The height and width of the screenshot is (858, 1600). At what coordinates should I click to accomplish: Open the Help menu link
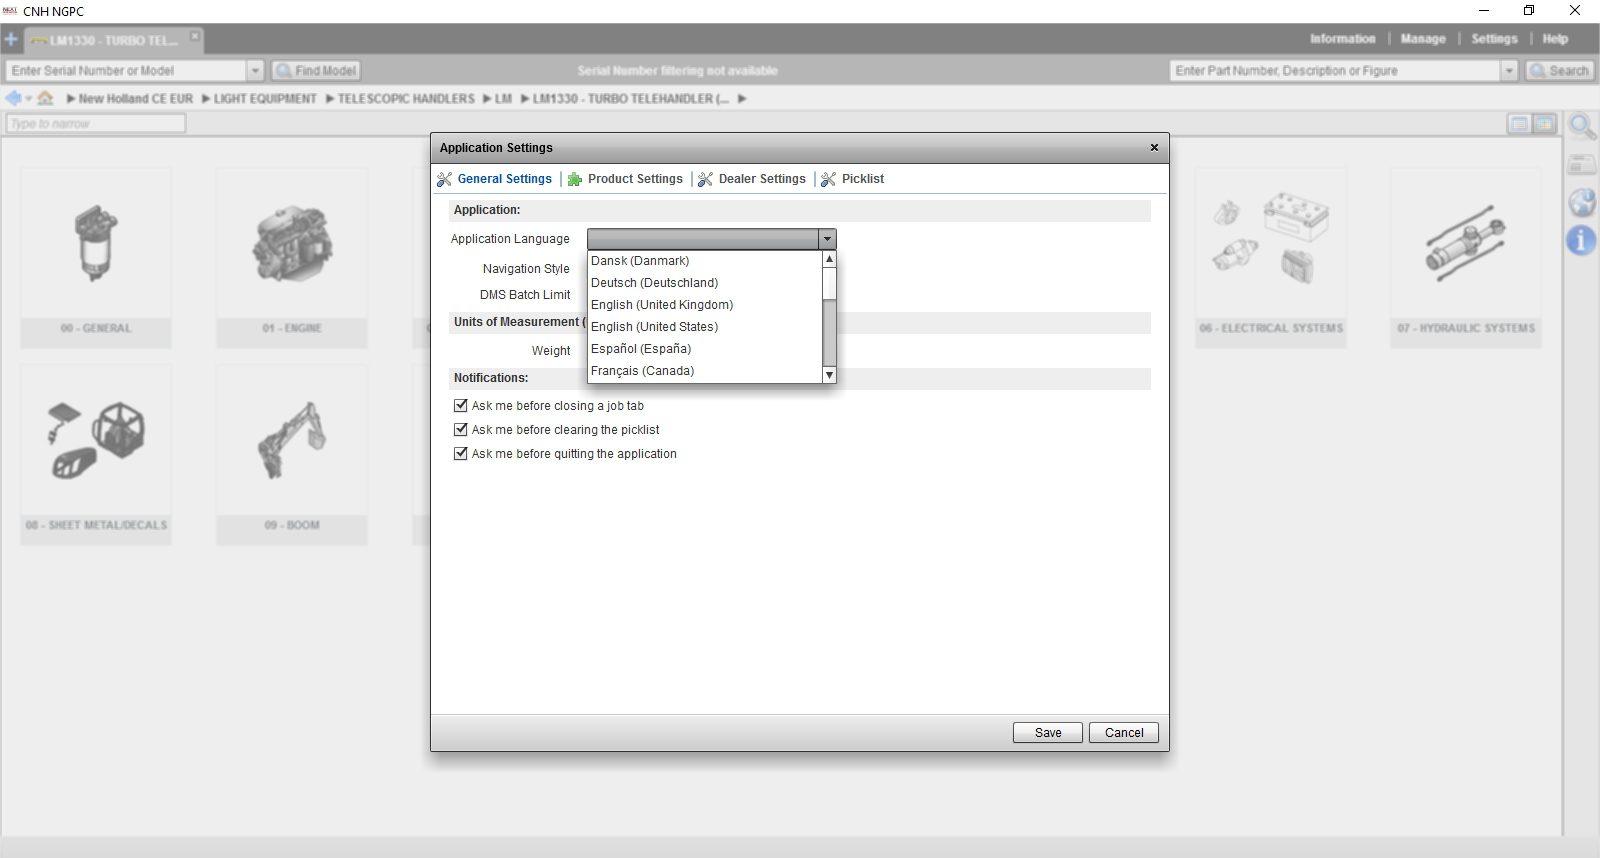click(x=1555, y=39)
